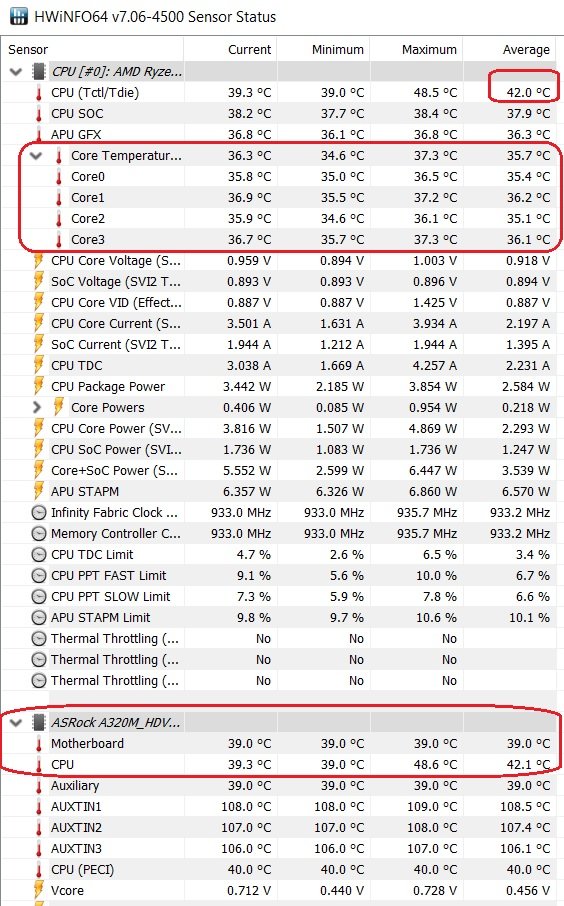Screen dimensions: 564x906
Task: Click thermometer icon next to AUXTIN1
Action: tap(39, 807)
